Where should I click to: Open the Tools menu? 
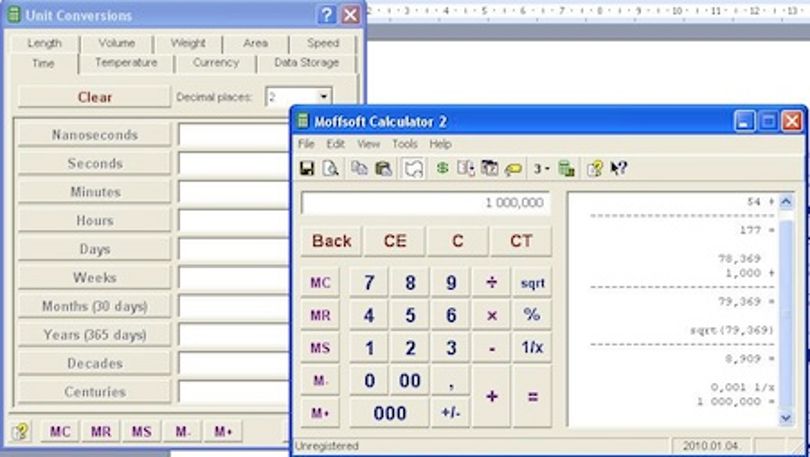pos(405,144)
